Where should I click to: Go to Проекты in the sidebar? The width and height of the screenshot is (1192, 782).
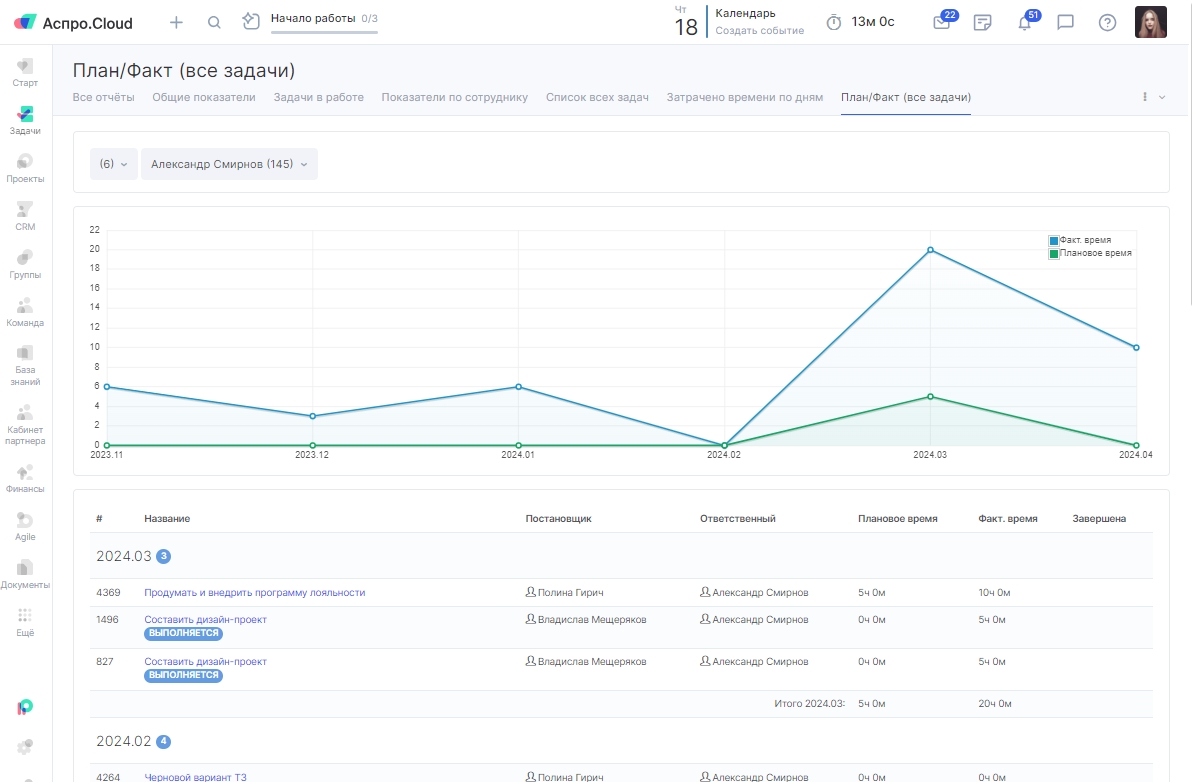[x=25, y=168]
